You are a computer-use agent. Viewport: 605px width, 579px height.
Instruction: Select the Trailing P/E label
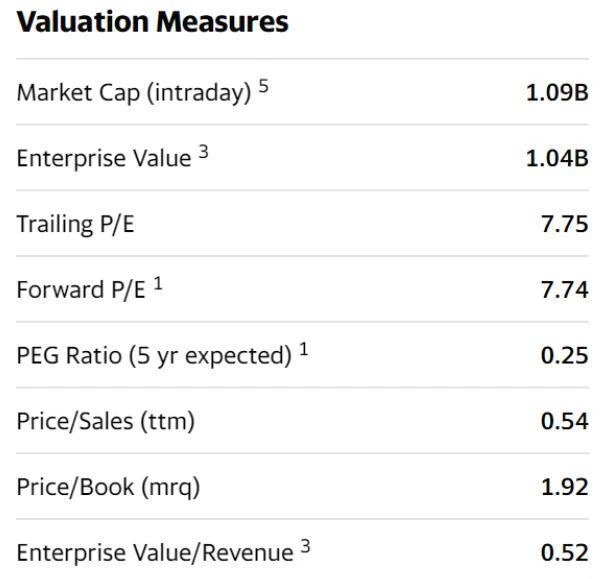tap(75, 224)
